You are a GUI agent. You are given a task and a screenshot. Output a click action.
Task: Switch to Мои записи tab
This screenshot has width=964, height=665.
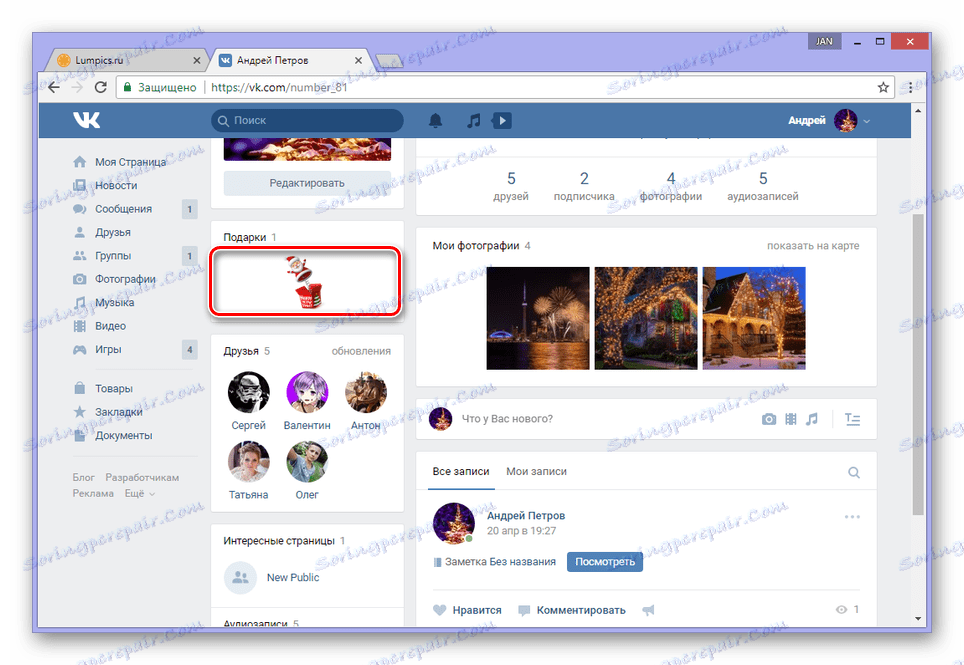pyautogui.click(x=536, y=471)
